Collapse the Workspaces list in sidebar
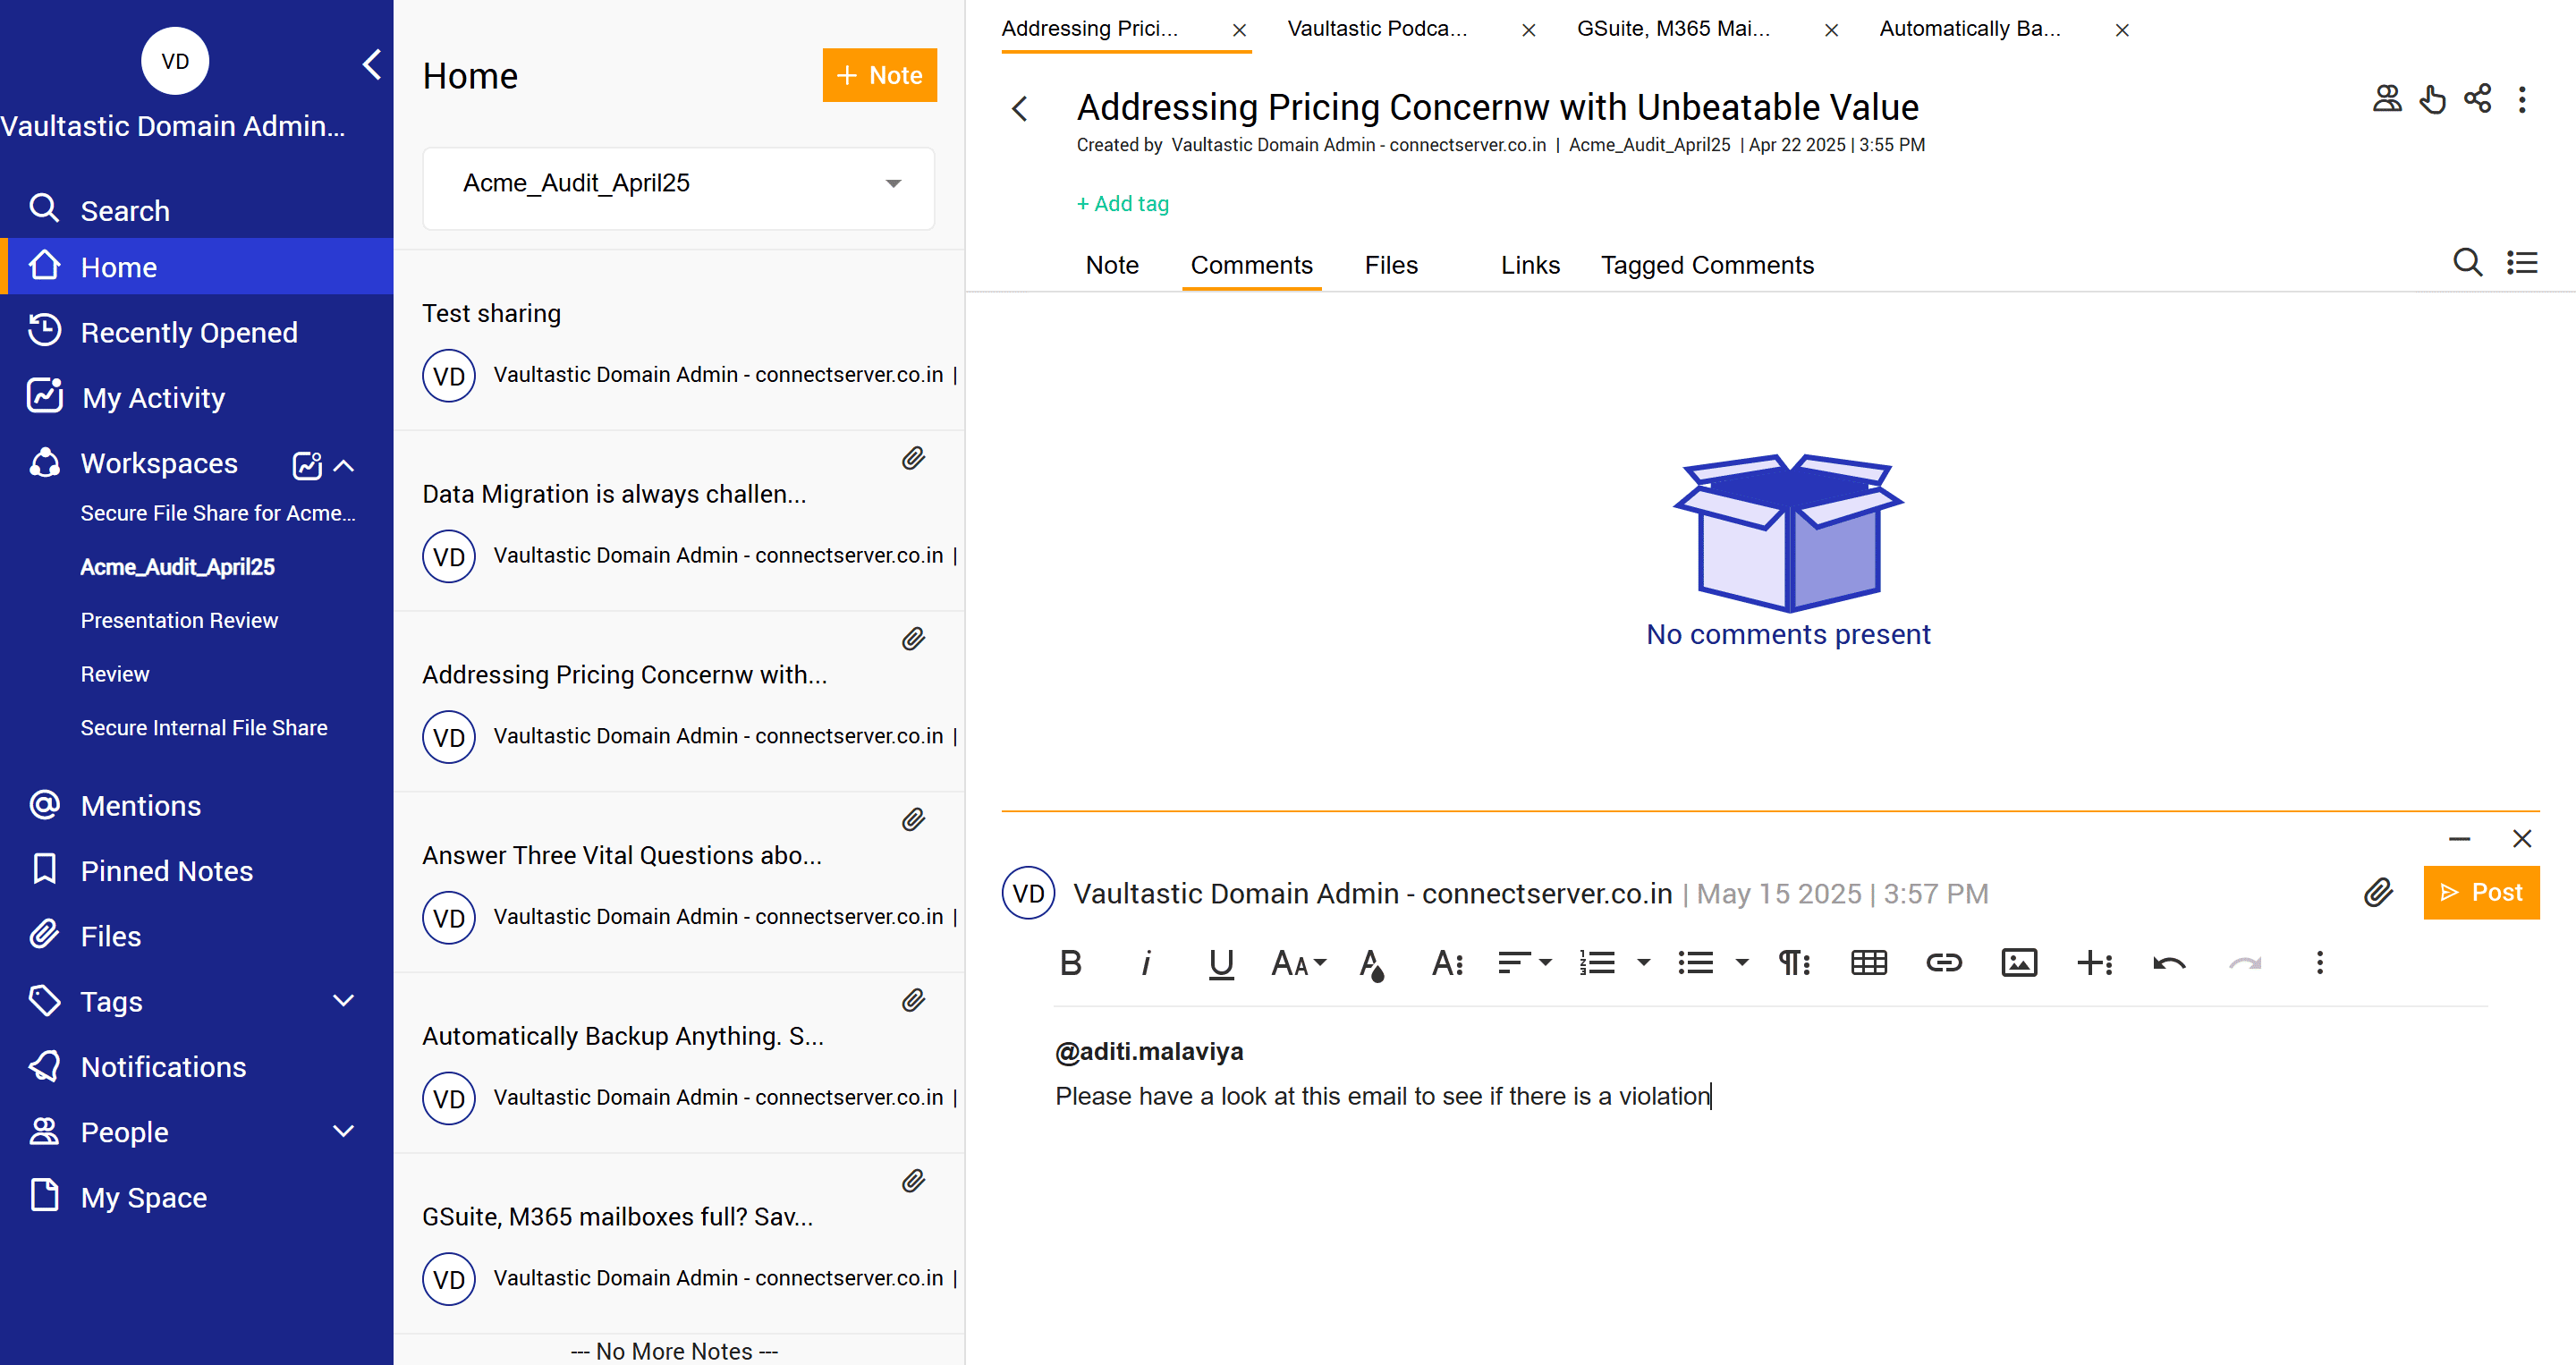The width and height of the screenshot is (2576, 1365). (344, 465)
